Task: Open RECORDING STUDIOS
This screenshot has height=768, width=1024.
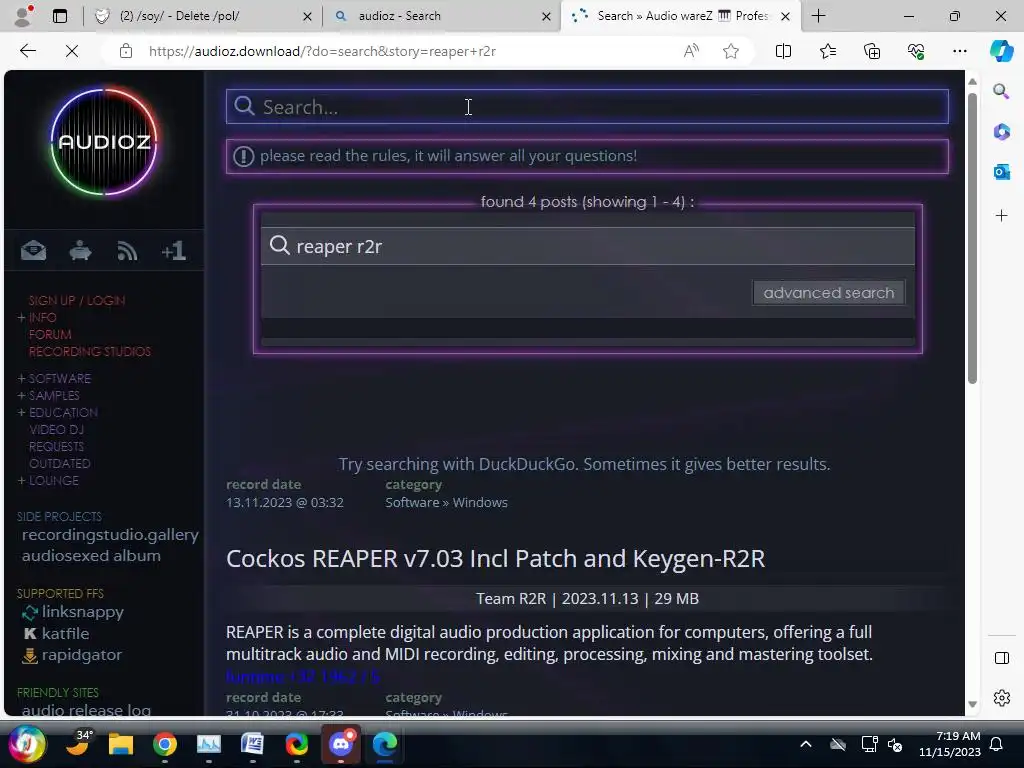Action: [89, 351]
